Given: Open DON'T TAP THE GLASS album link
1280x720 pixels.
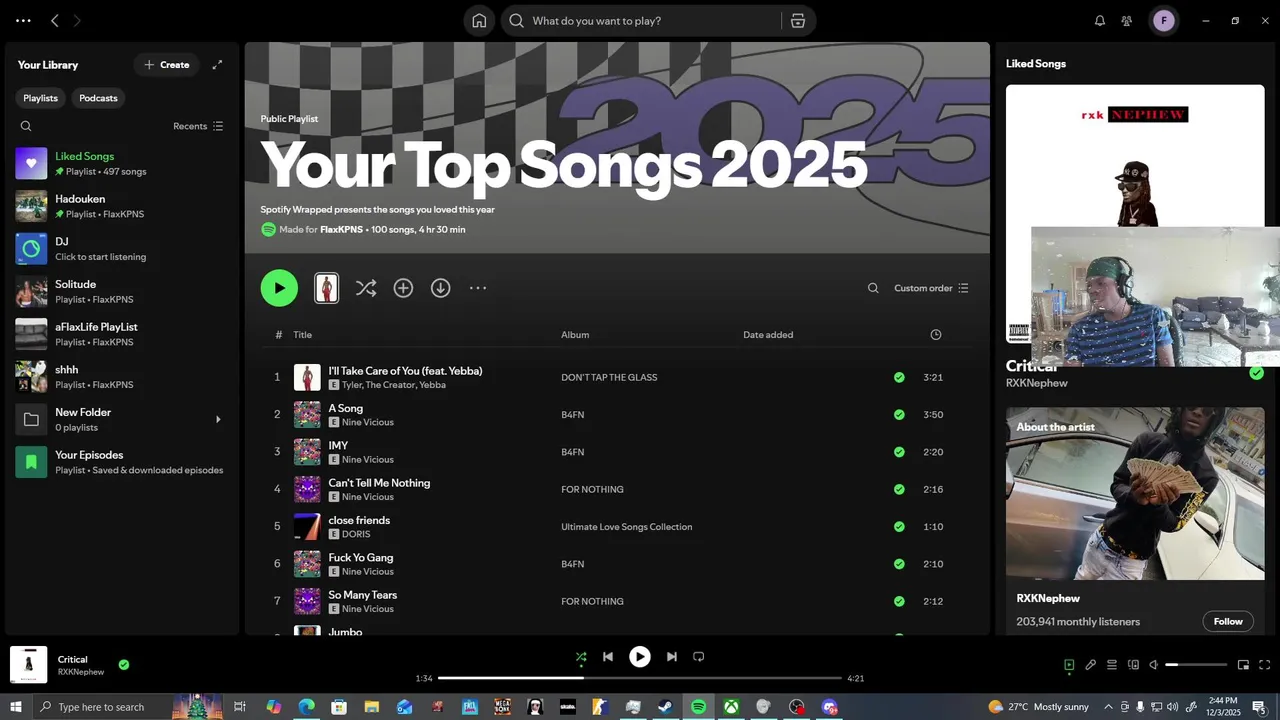Looking at the screenshot, I should coord(609,377).
